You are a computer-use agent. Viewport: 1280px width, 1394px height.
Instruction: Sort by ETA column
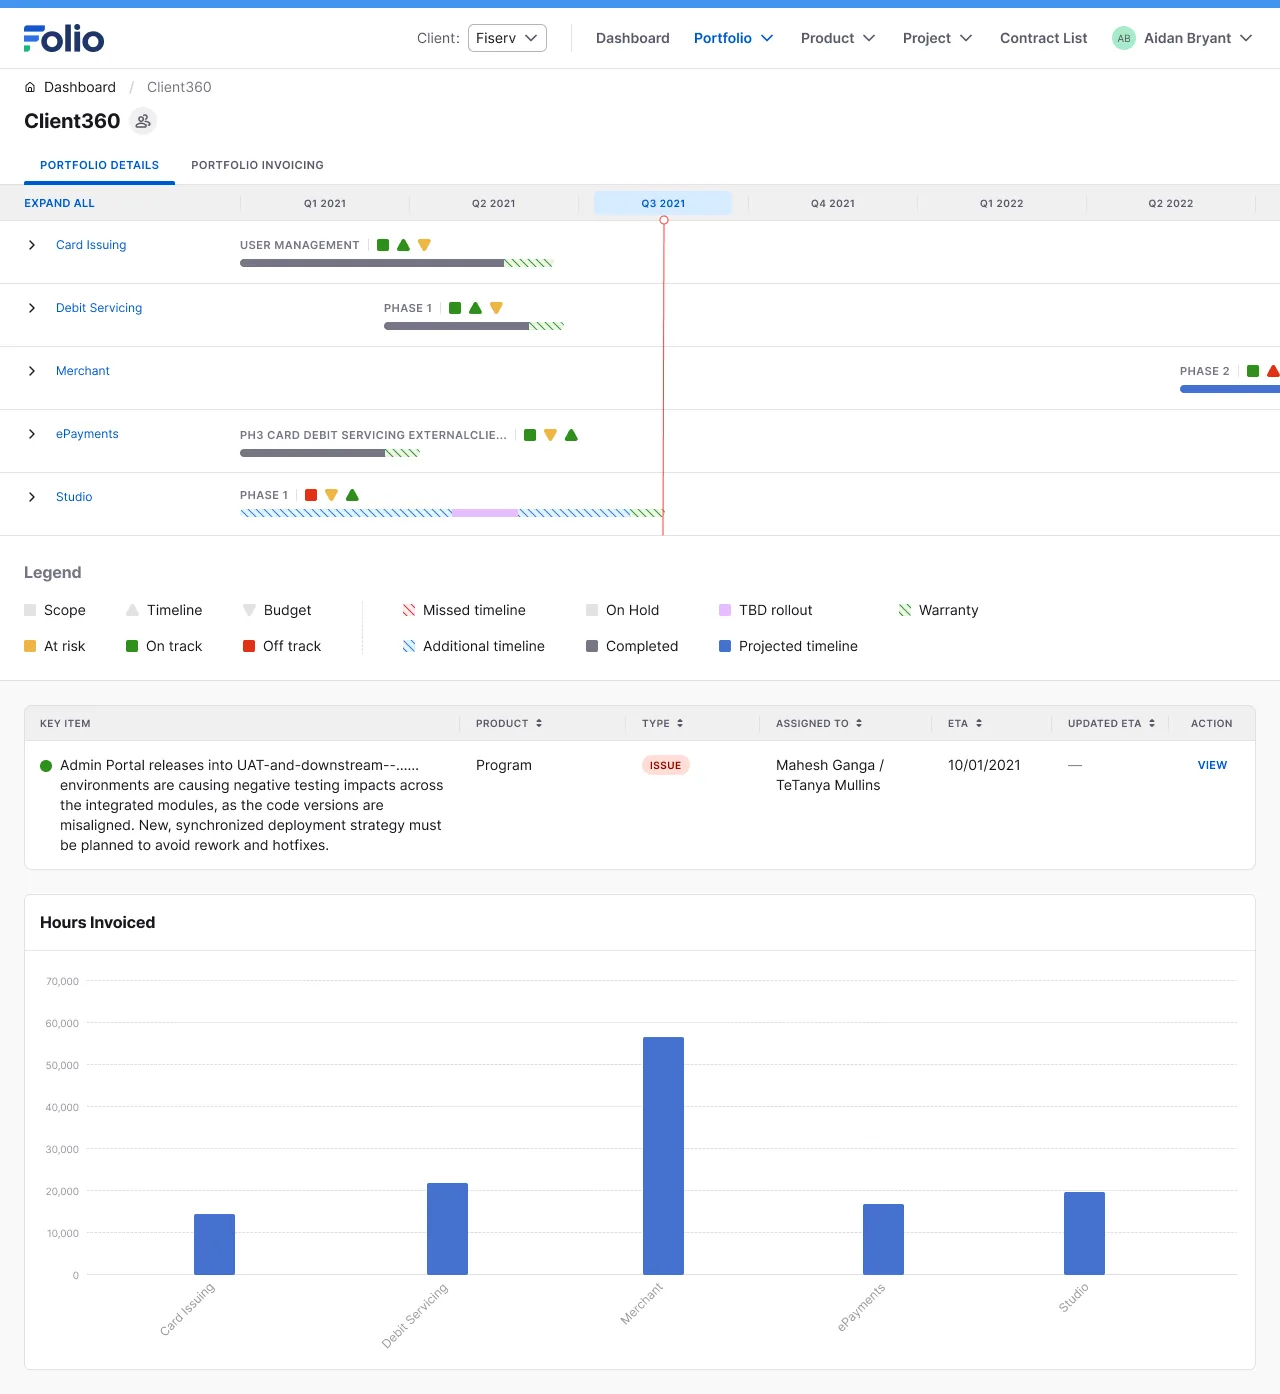[x=979, y=723]
